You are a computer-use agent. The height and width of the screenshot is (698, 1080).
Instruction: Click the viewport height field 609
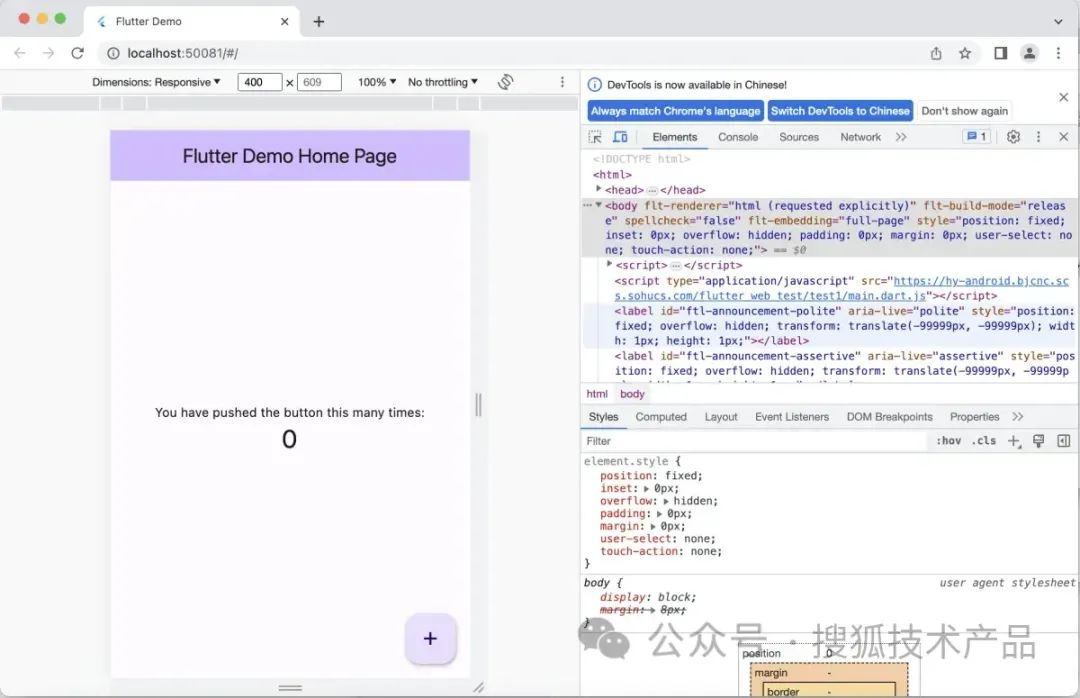[x=319, y=82]
